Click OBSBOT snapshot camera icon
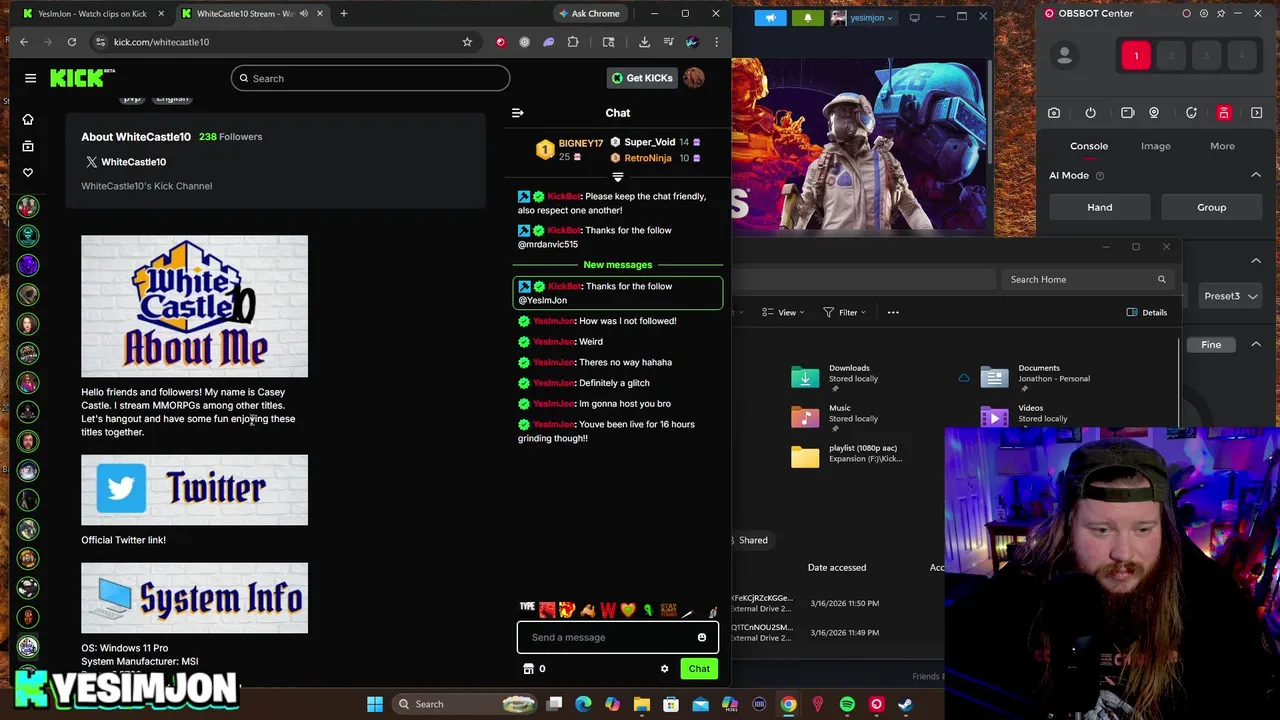 pyautogui.click(x=1054, y=113)
